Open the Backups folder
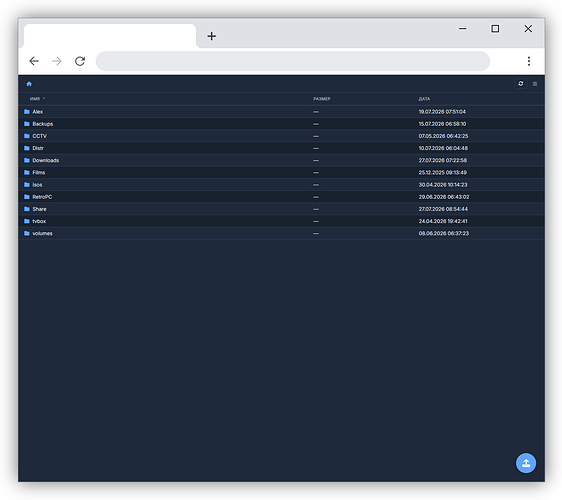 pos(42,124)
